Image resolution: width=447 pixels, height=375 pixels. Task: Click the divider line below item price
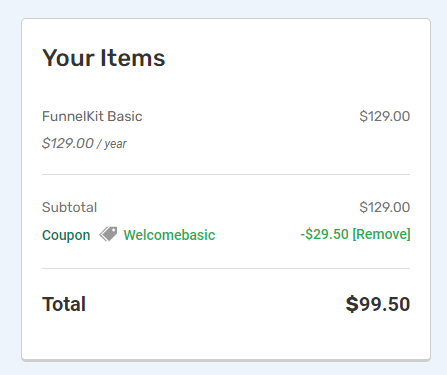click(226, 174)
